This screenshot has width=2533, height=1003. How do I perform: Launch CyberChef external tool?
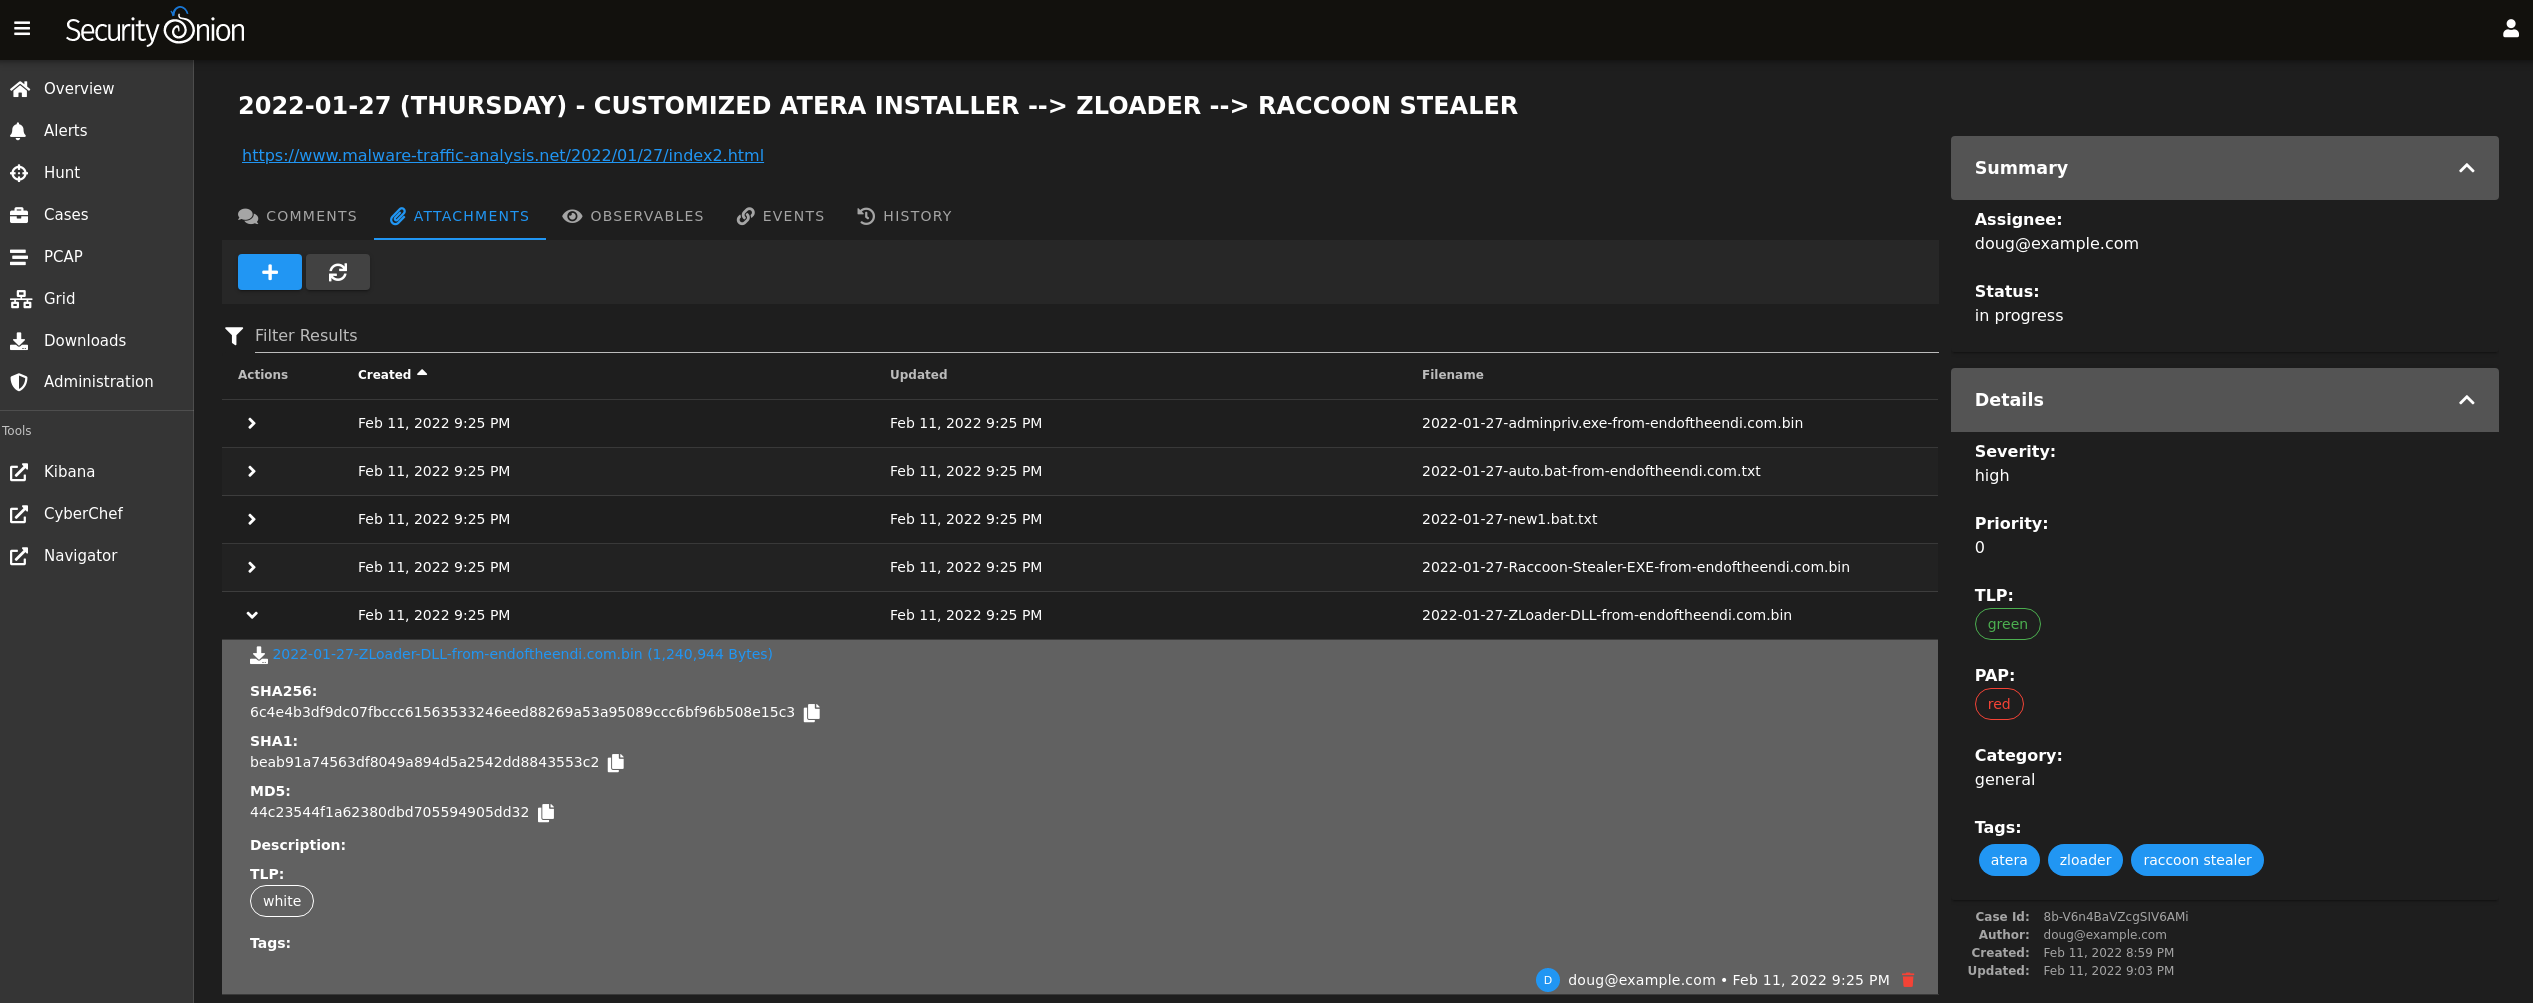point(97,513)
